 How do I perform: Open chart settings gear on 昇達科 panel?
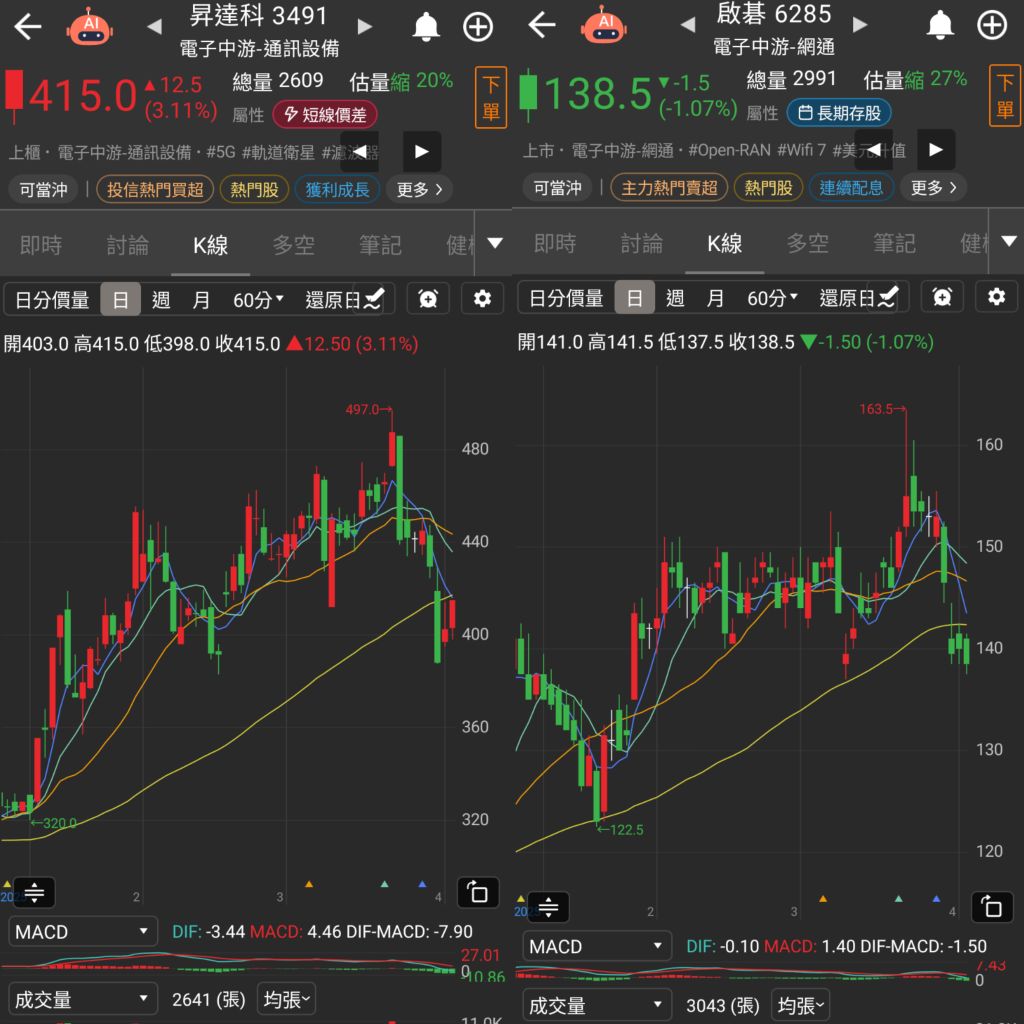coord(482,299)
